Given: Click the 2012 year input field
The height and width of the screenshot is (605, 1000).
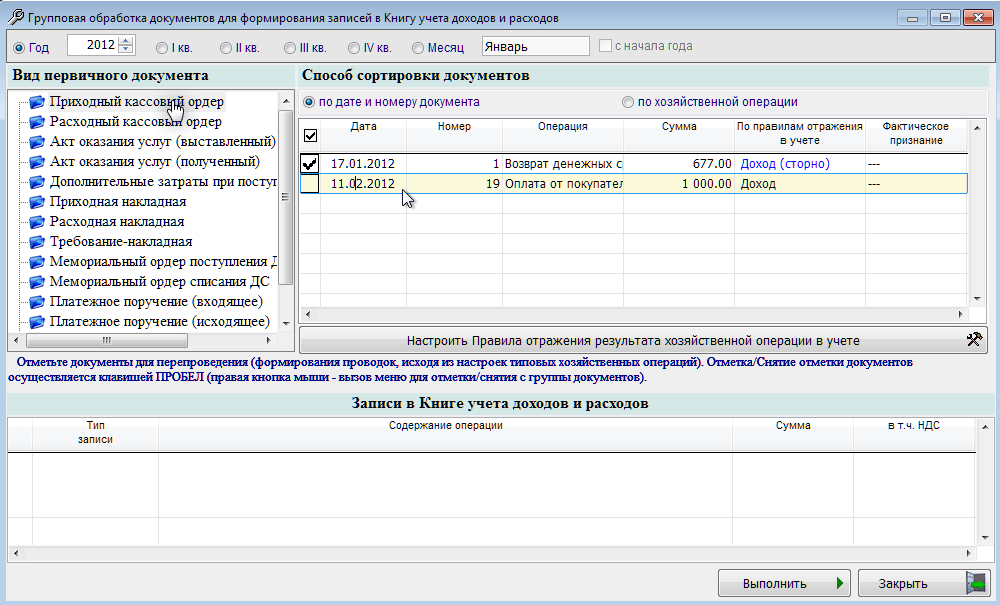Looking at the screenshot, I should tap(93, 45).
